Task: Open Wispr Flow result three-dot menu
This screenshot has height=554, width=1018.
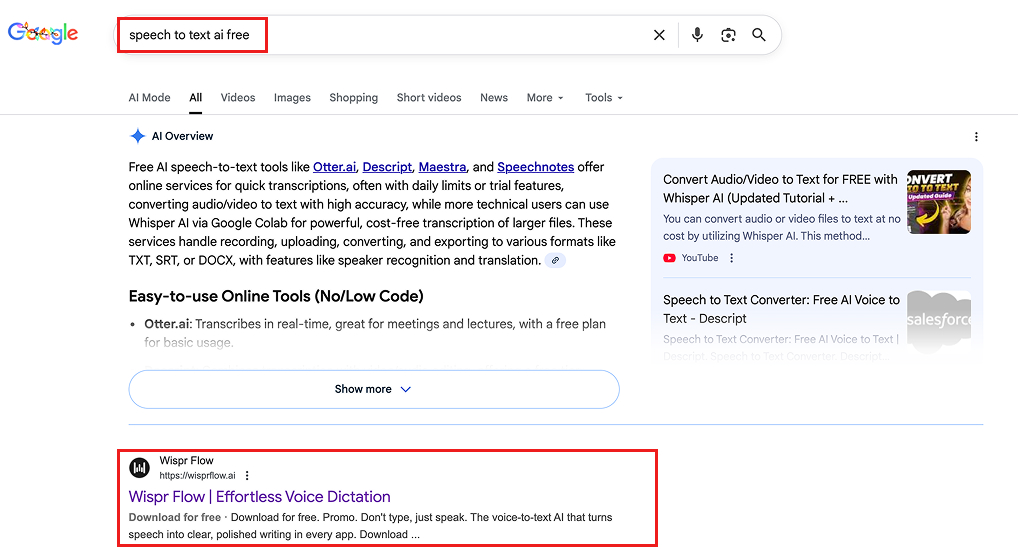Action: [247, 475]
